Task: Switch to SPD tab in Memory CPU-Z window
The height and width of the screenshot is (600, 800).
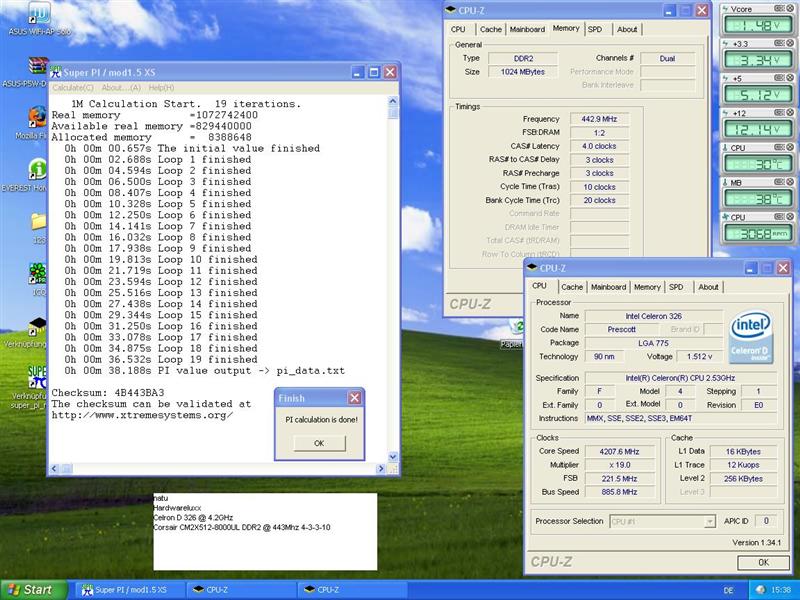Action: click(x=595, y=30)
